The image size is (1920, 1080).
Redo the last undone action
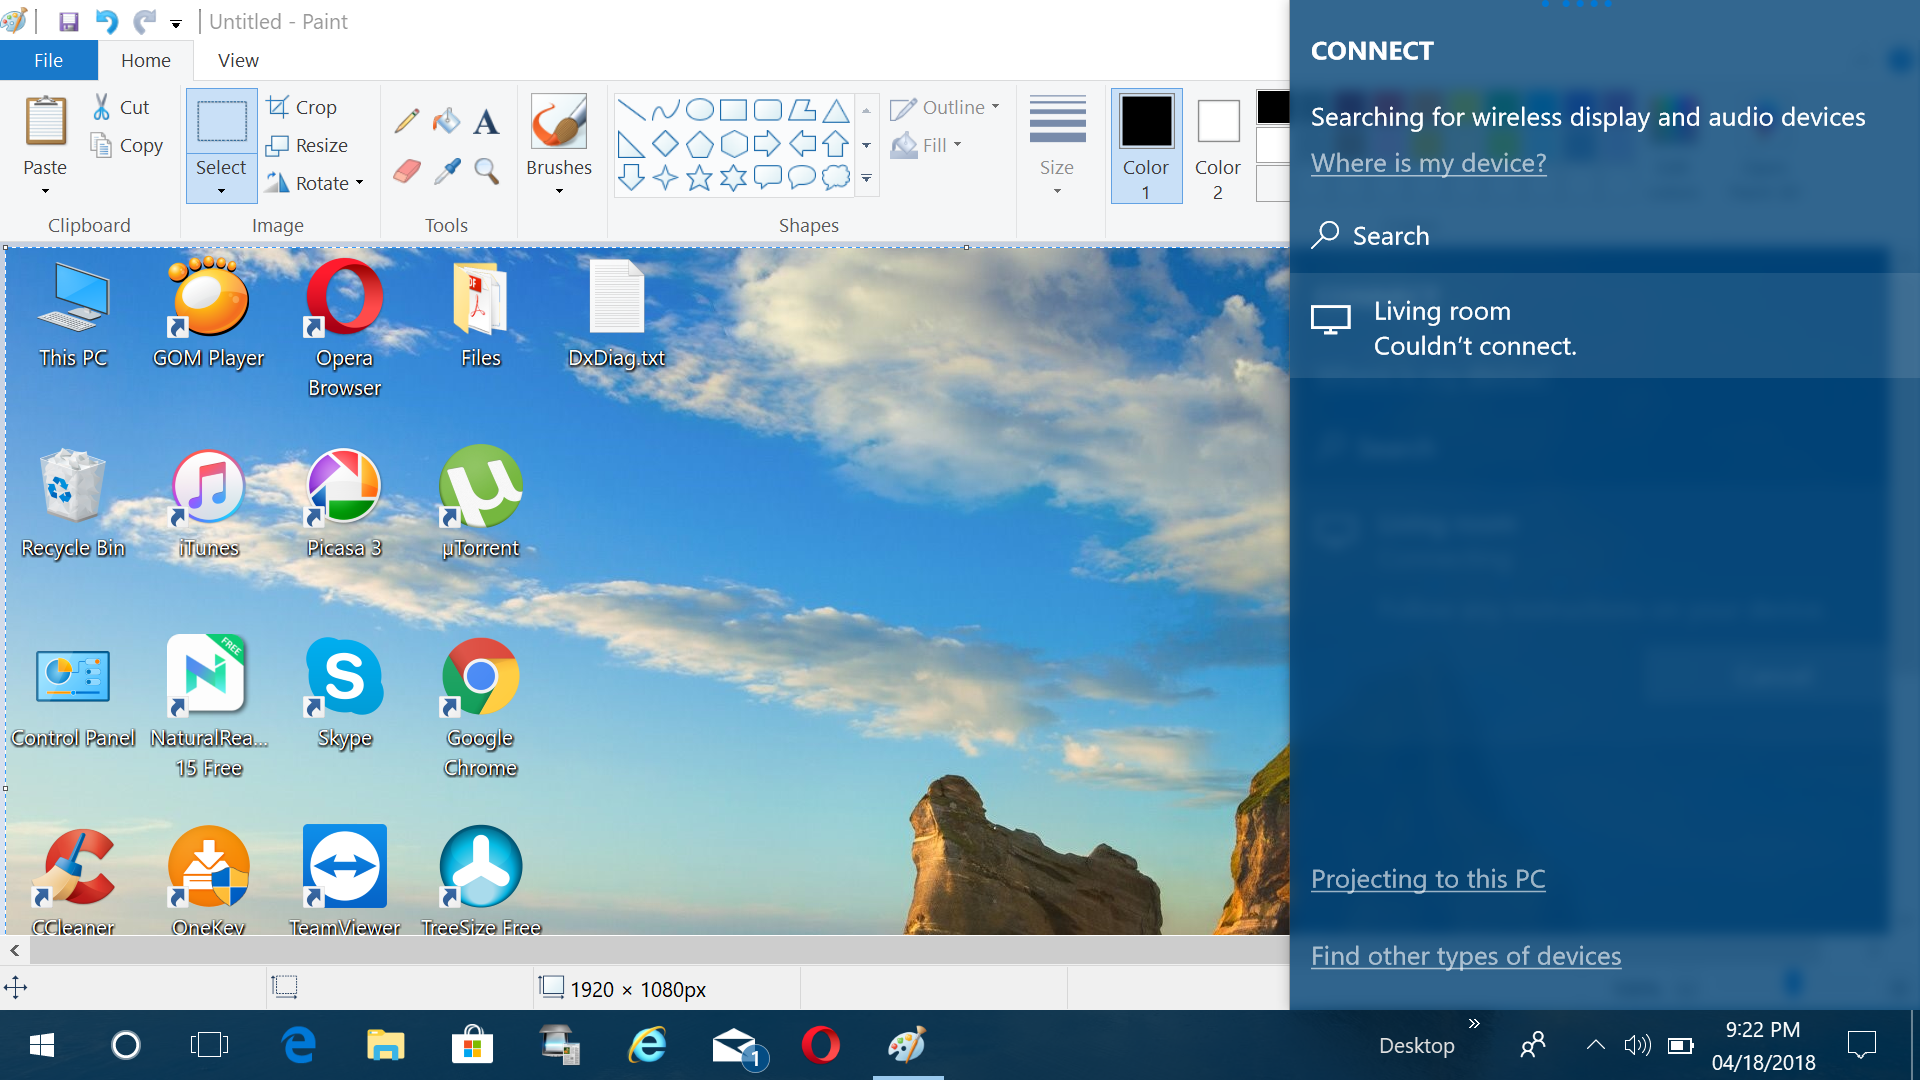coord(145,21)
